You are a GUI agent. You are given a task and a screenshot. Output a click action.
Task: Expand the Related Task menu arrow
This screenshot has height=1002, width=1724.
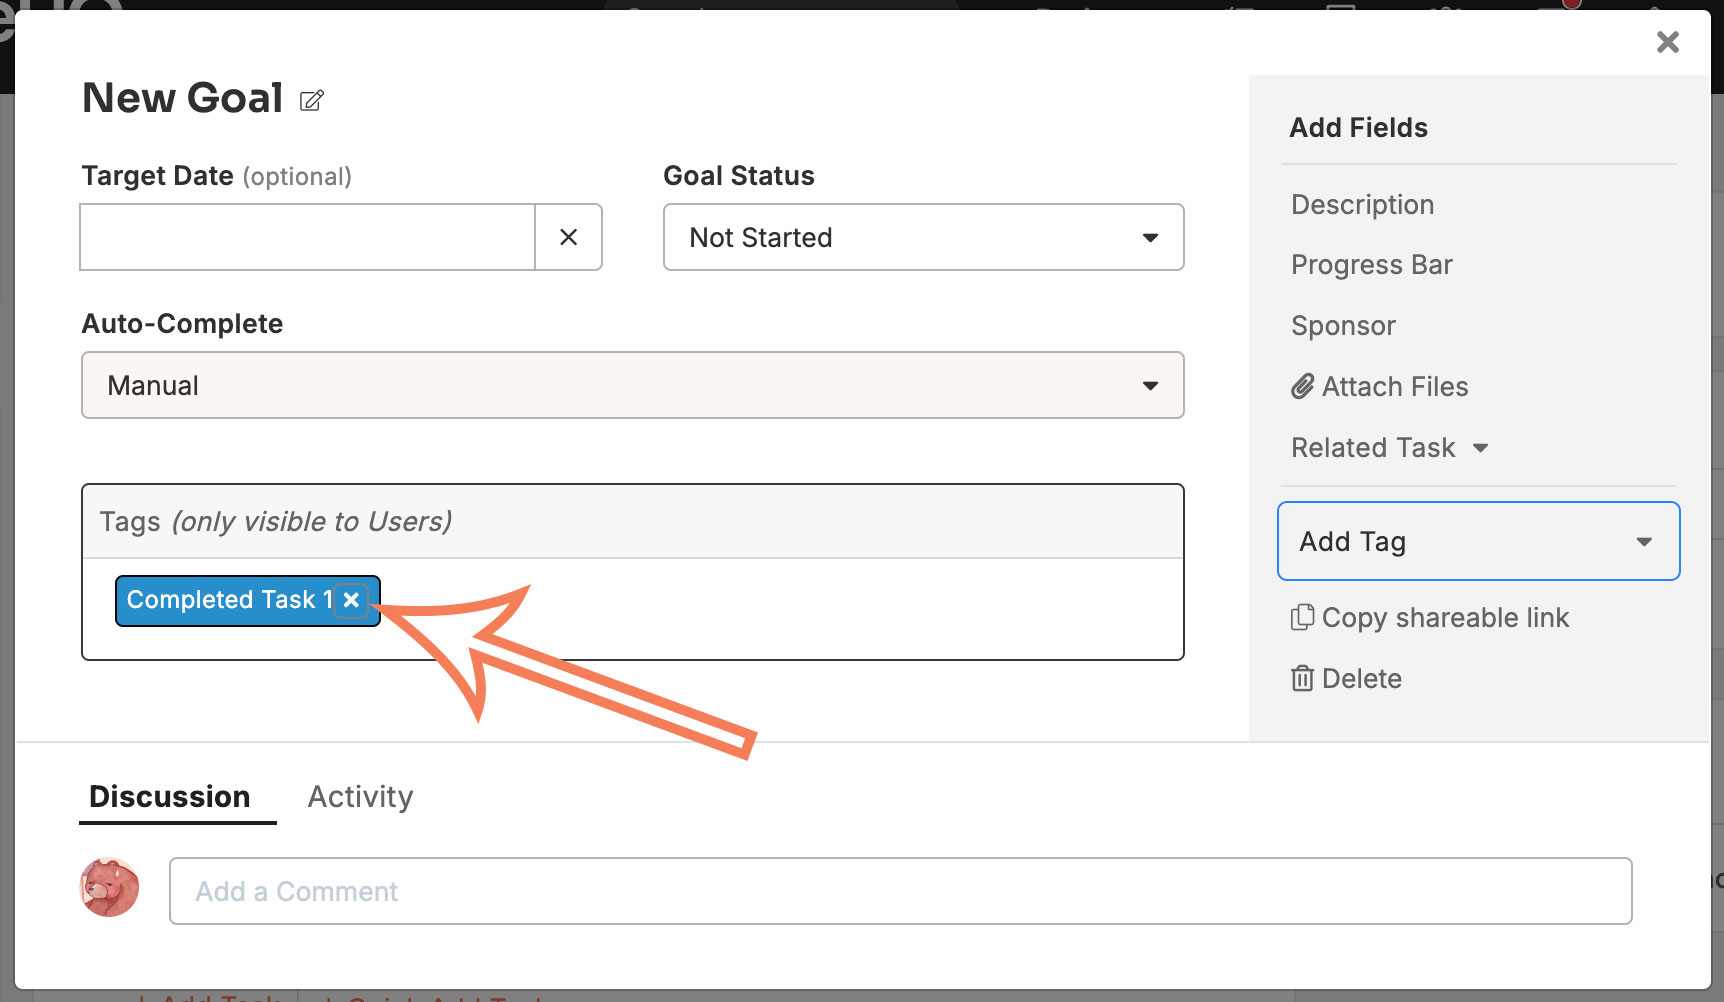point(1481,448)
